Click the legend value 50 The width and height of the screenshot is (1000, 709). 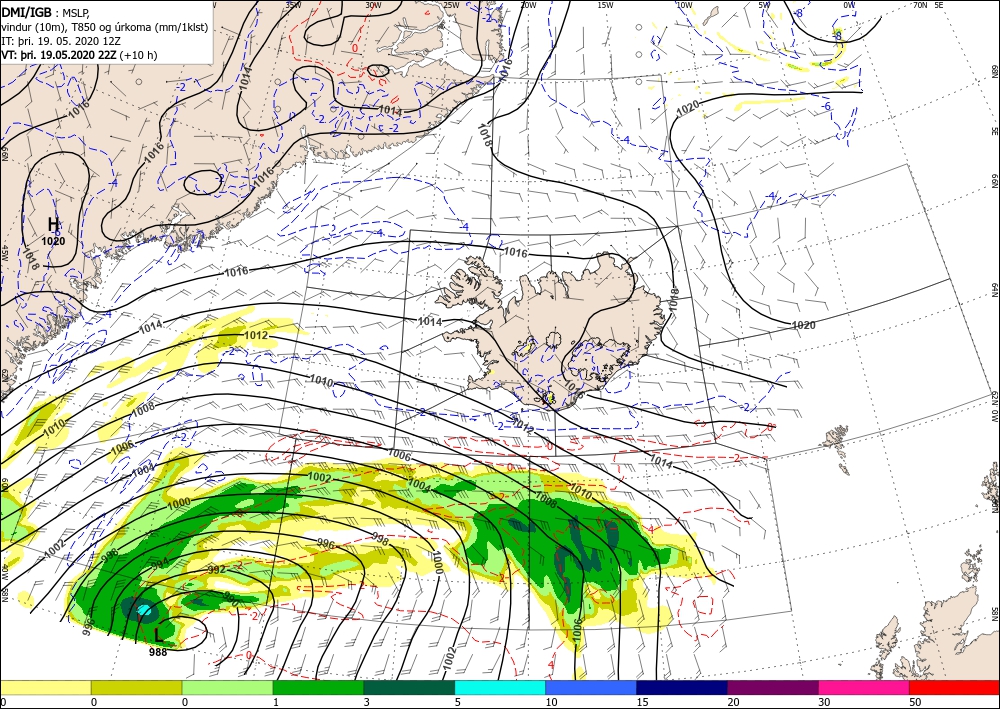pos(915,702)
